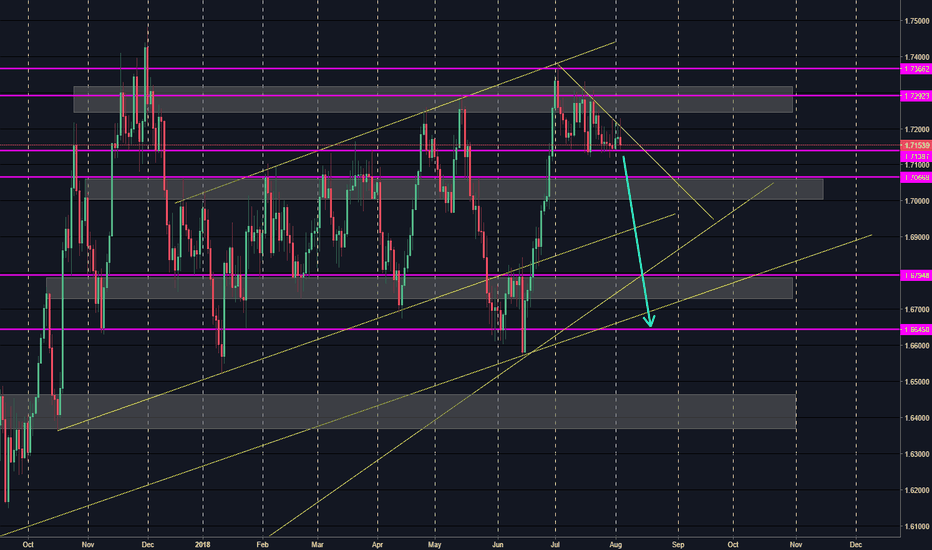The width and height of the screenshot is (932, 550).
Task: Click the Apr label on time axis
Action: 377,544
